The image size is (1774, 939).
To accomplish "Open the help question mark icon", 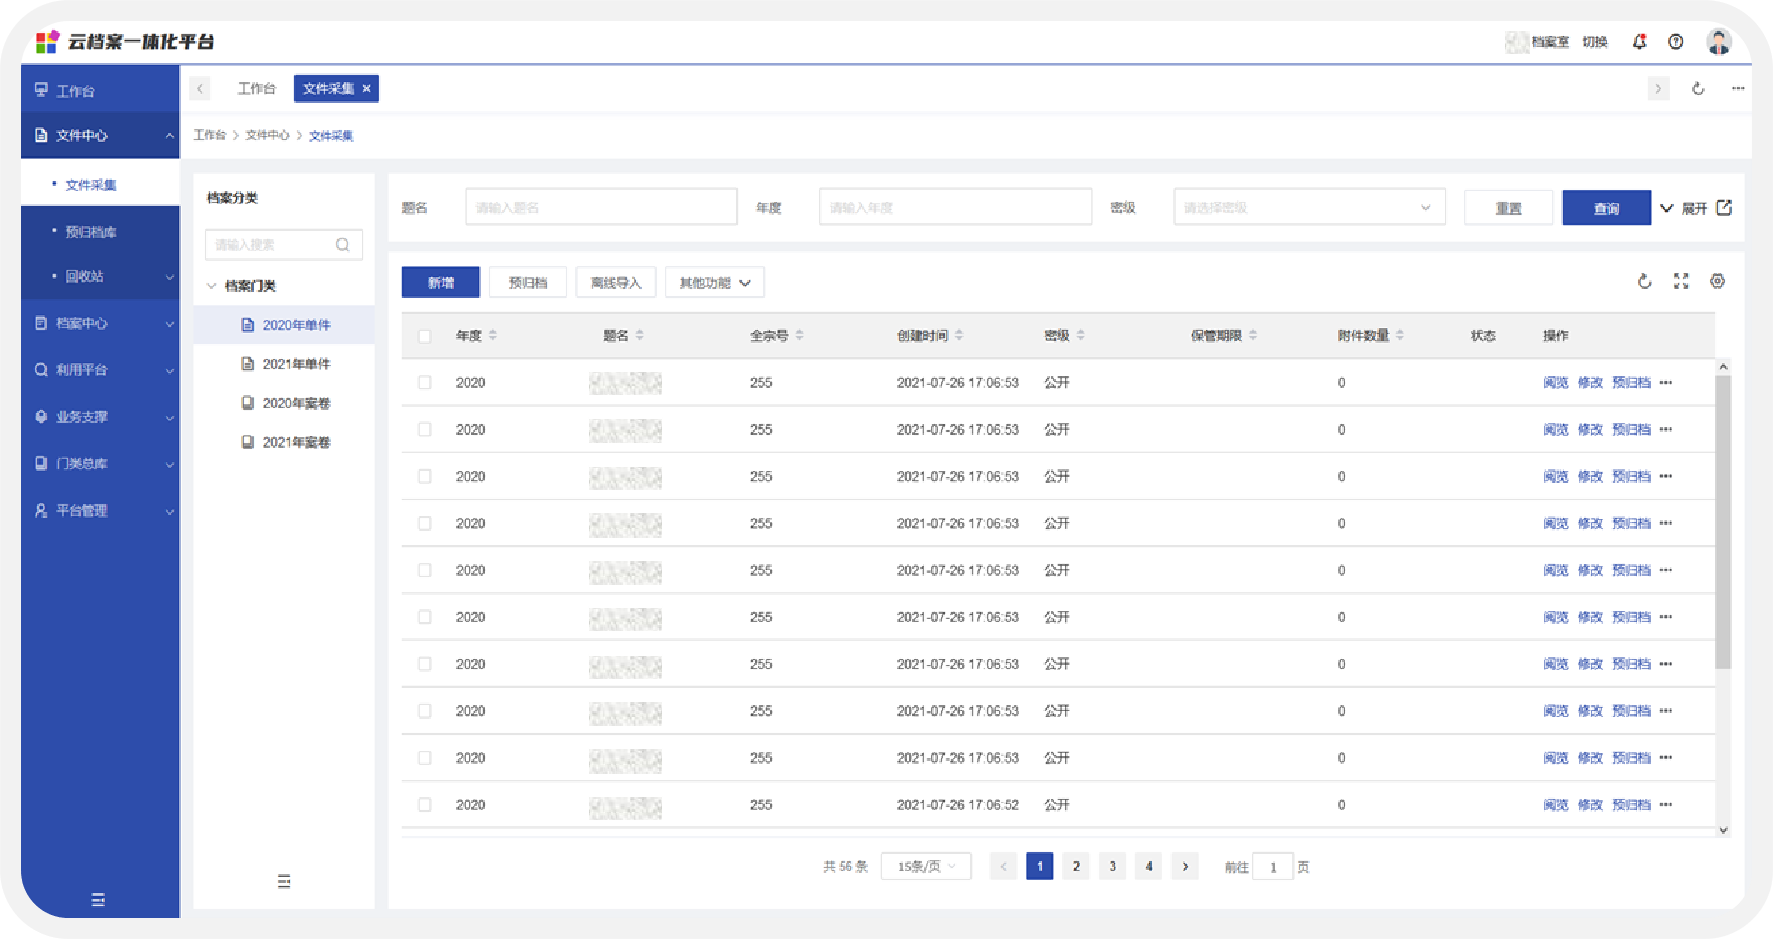I will [1676, 42].
